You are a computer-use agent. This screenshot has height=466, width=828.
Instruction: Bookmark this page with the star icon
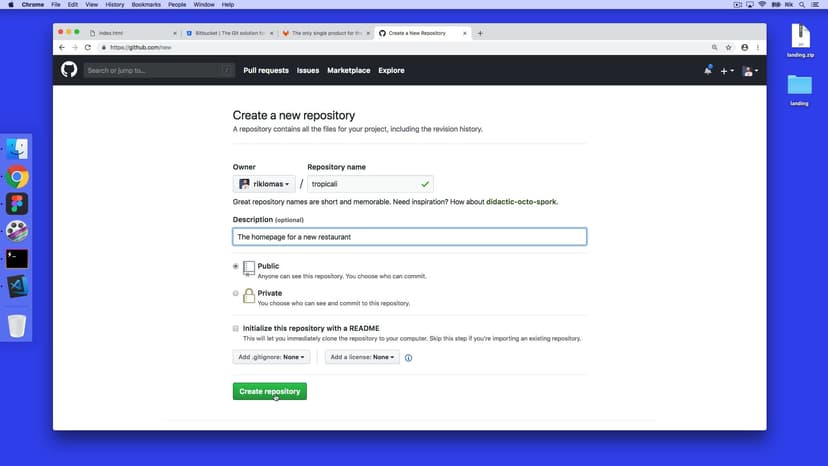click(x=728, y=47)
